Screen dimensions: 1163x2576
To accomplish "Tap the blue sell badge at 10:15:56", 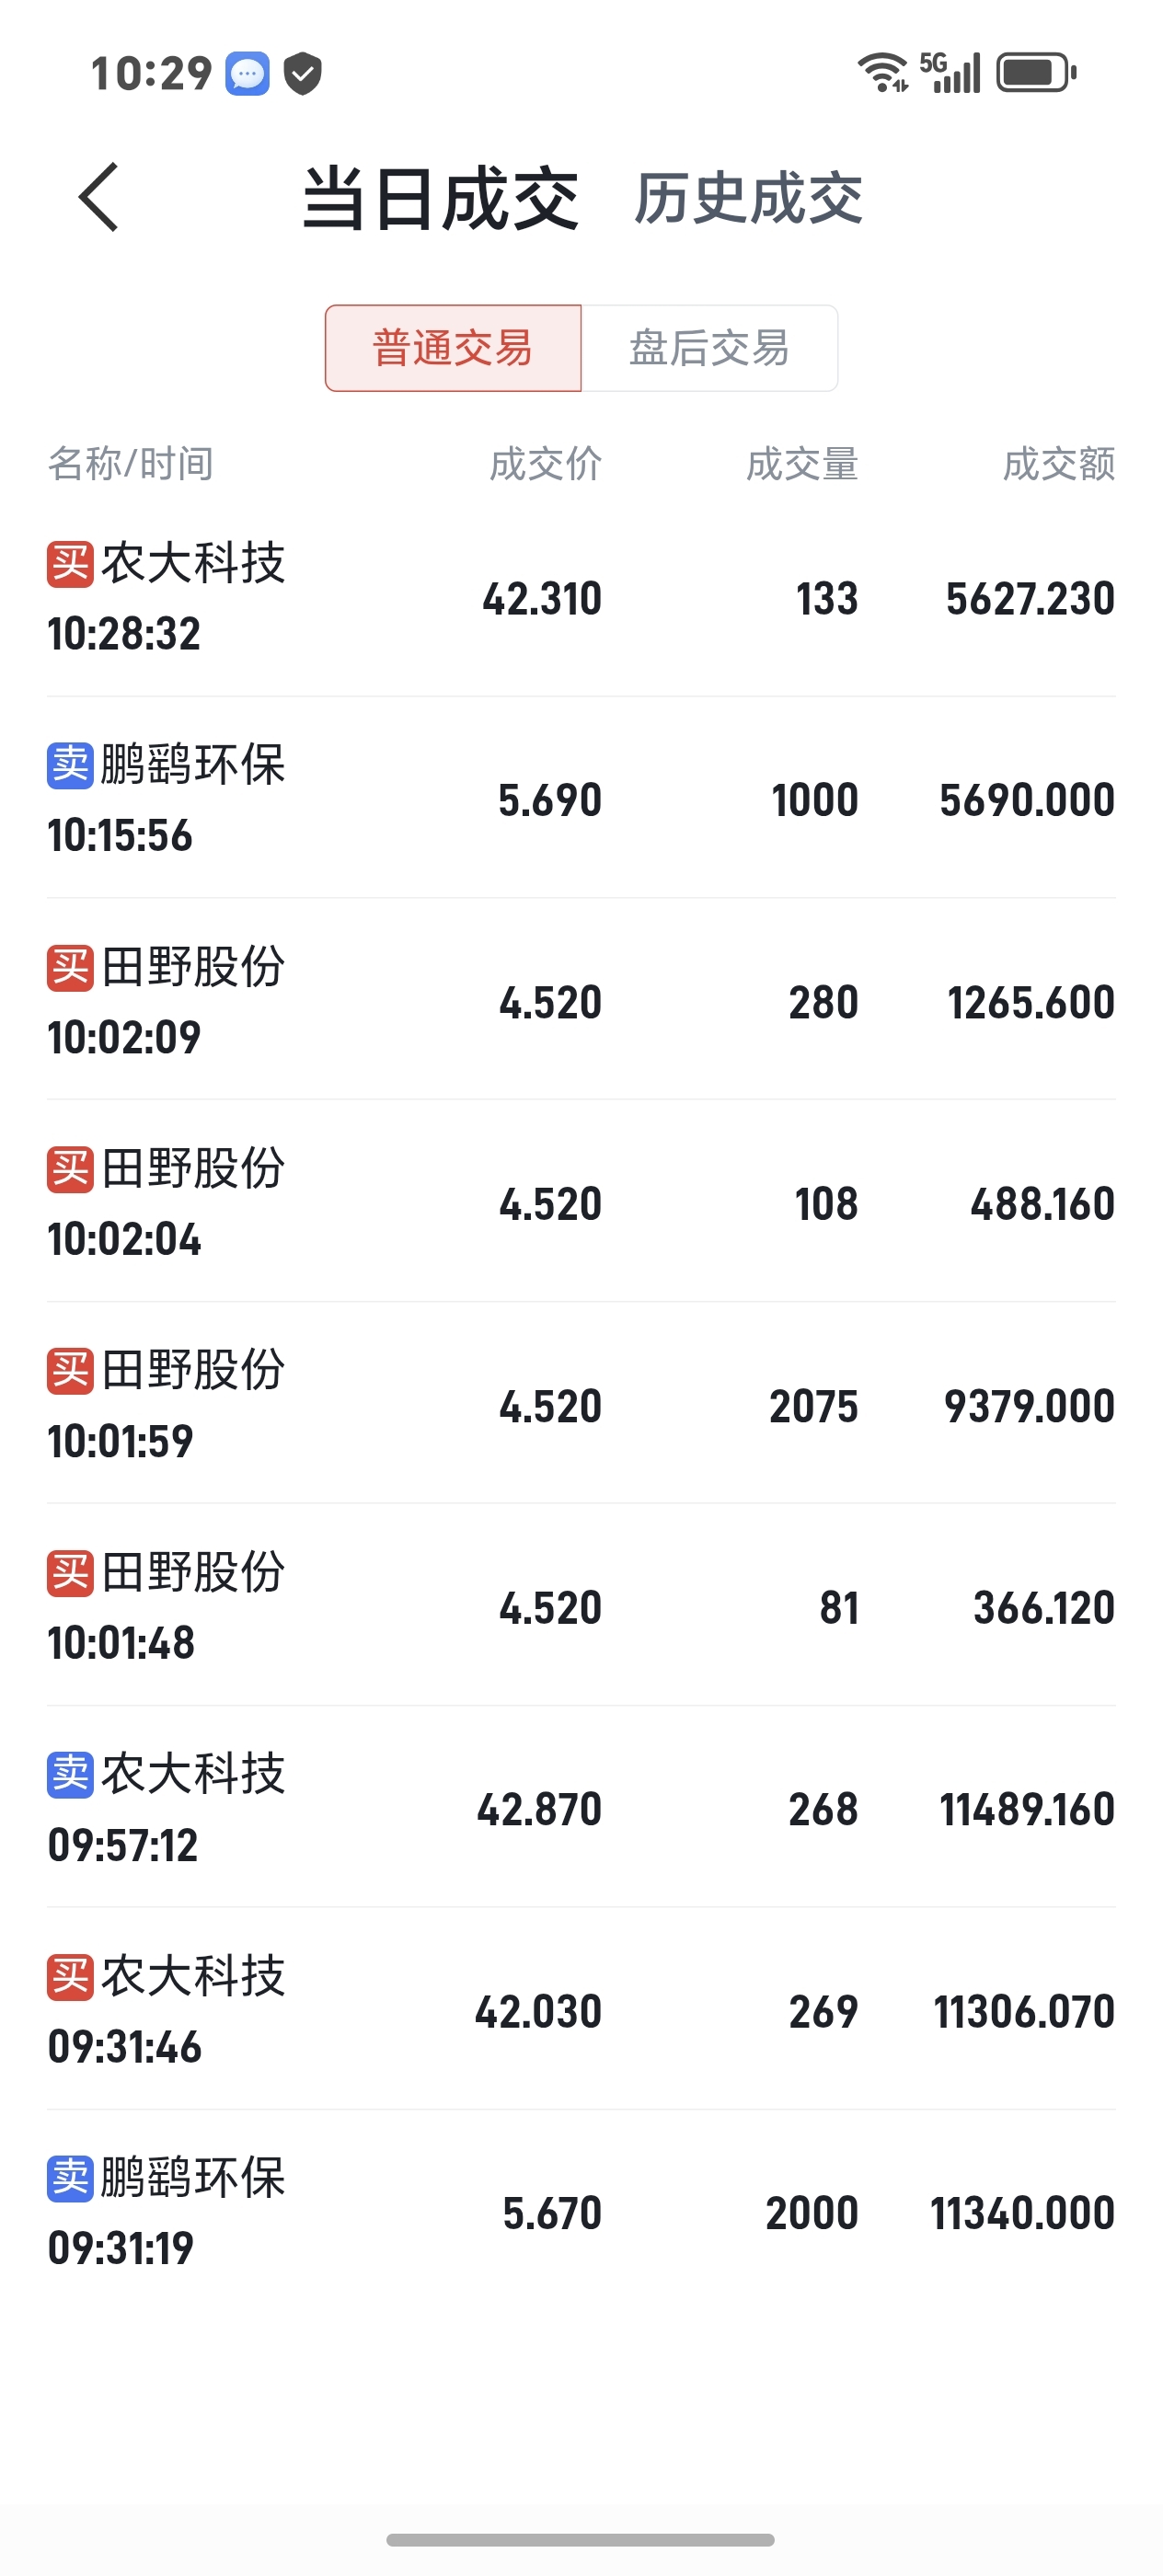I will tap(70, 766).
